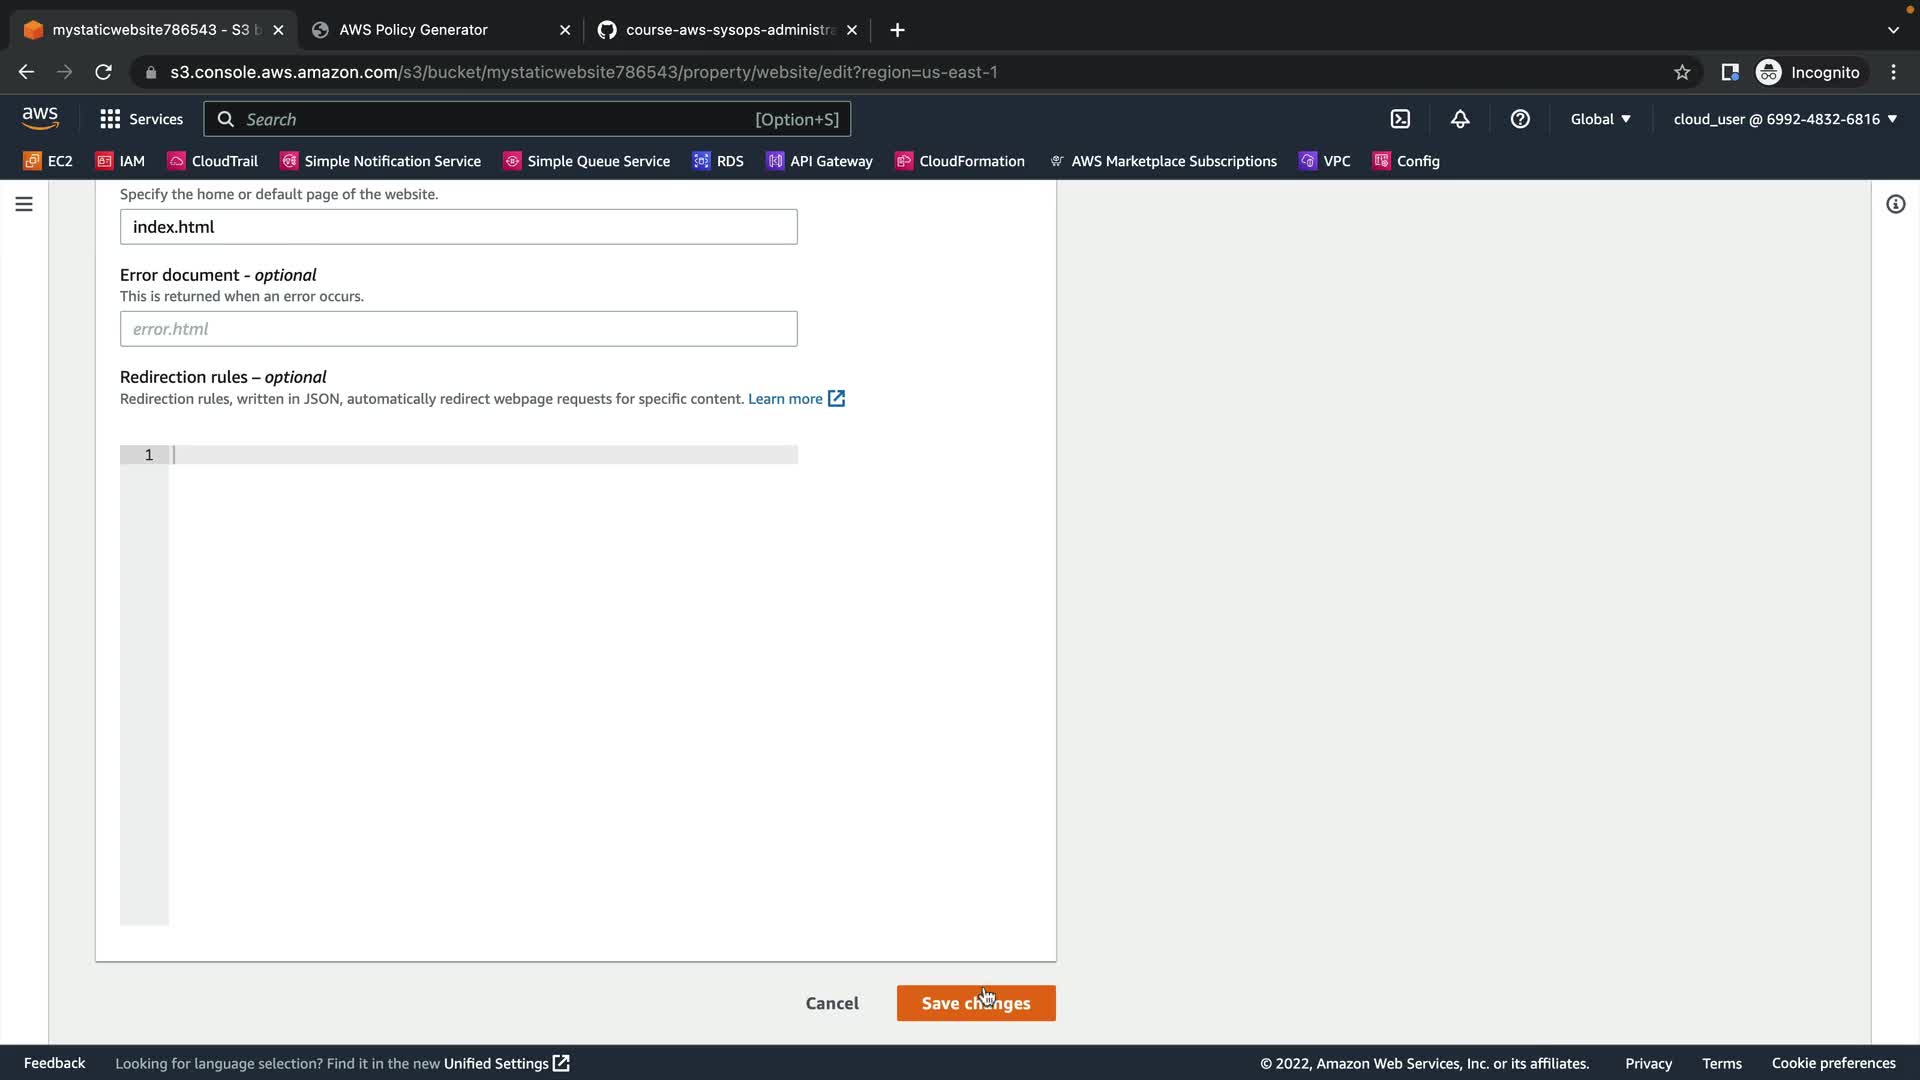1920x1080 pixels.
Task: Open the CloudFormation favorites shortcut
Action: pos(960,161)
